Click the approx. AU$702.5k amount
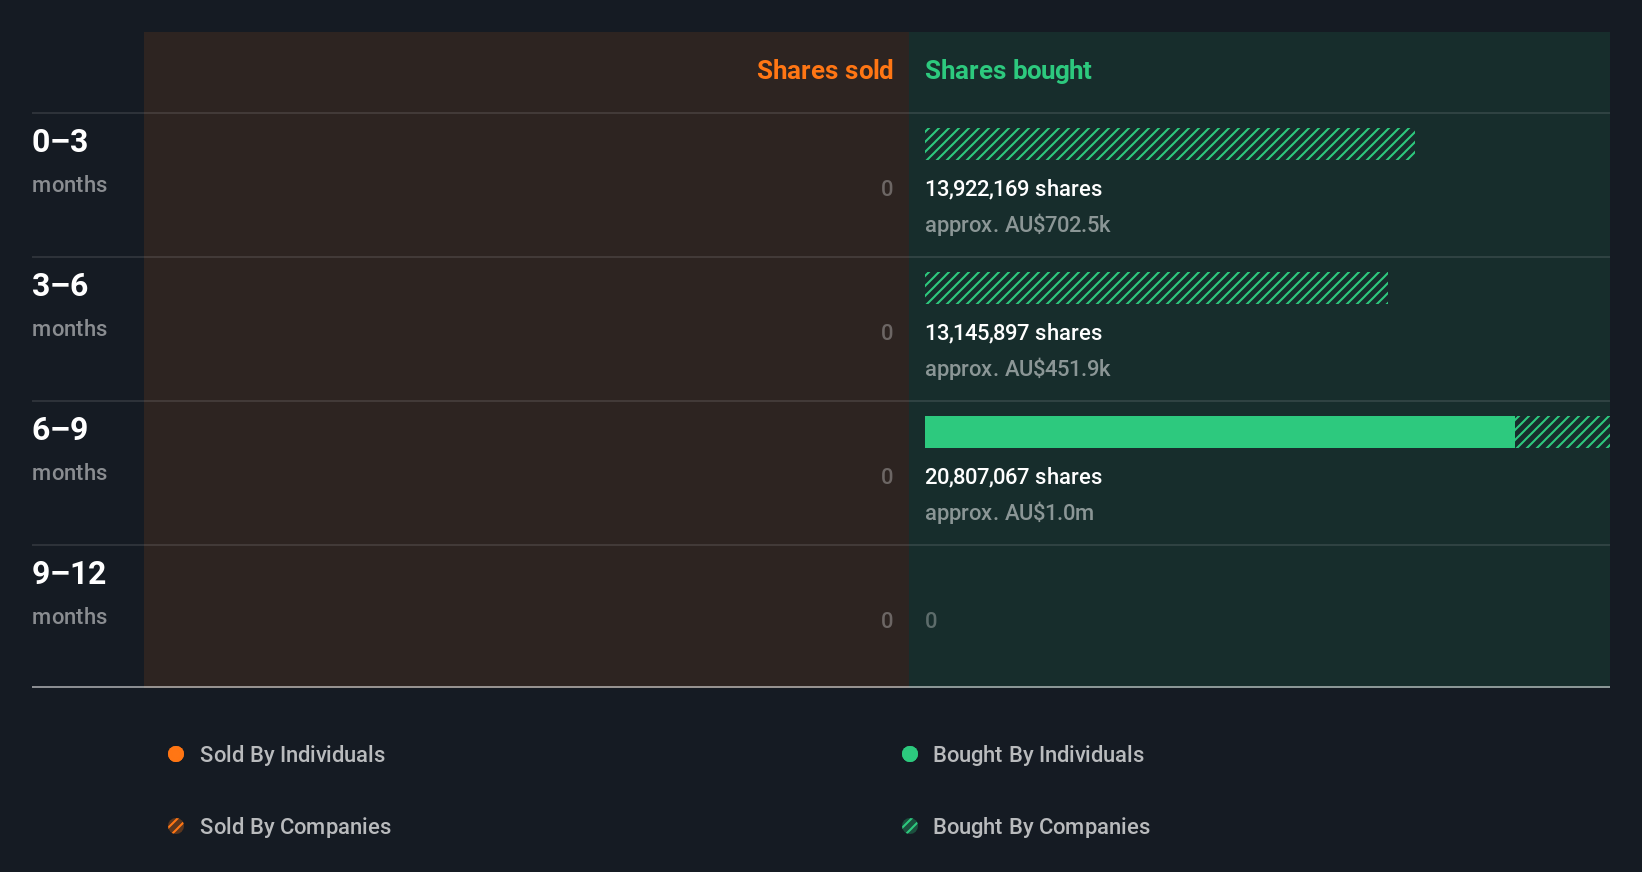 (1017, 224)
